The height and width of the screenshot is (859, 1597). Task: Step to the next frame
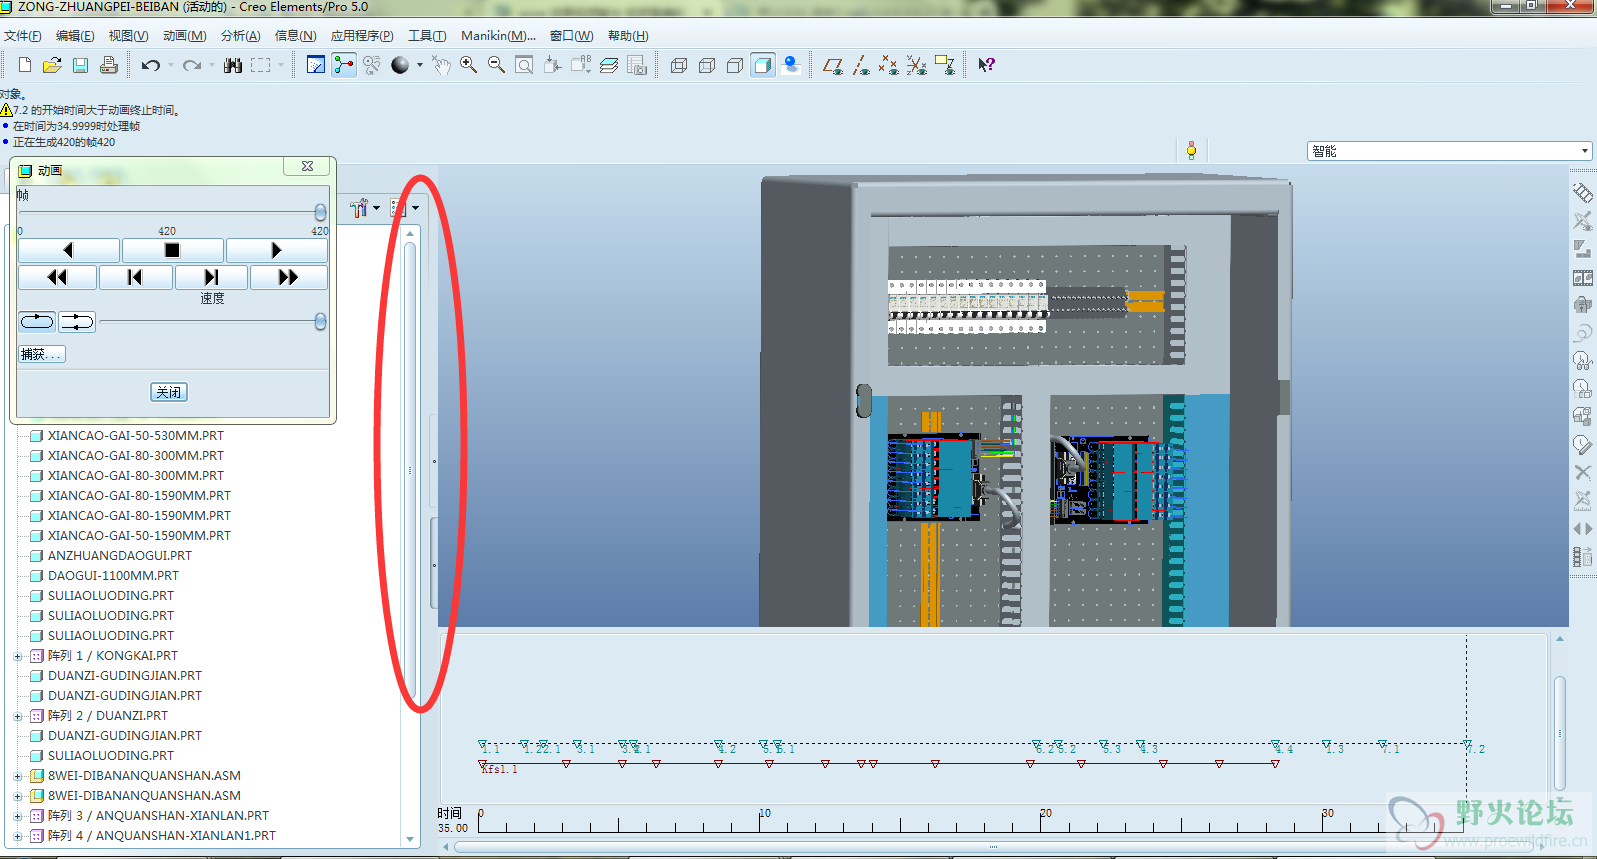211,277
